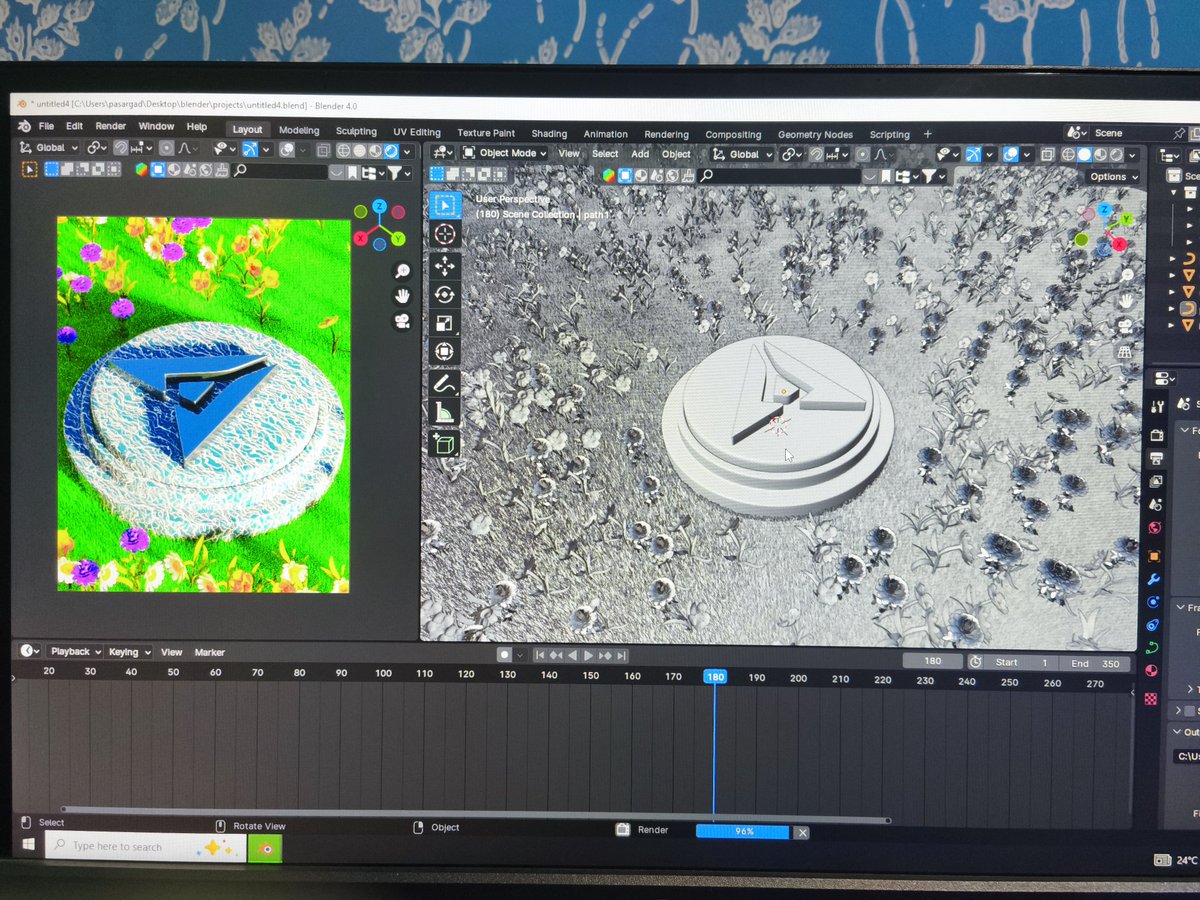Viewport: 1200px width, 900px height.
Task: Select the combined Transform tool
Action: coord(446,352)
